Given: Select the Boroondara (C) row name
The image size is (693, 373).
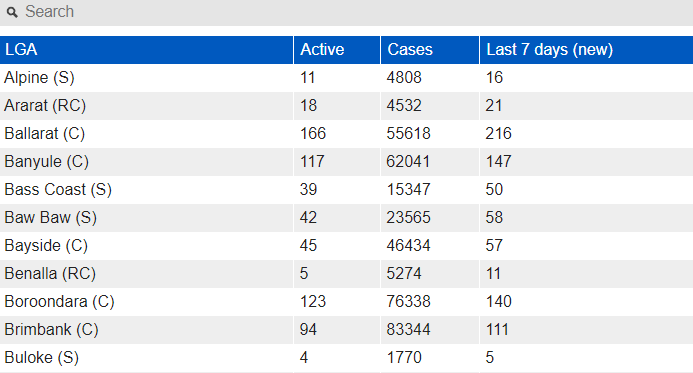Looking at the screenshot, I should click(x=59, y=301).
